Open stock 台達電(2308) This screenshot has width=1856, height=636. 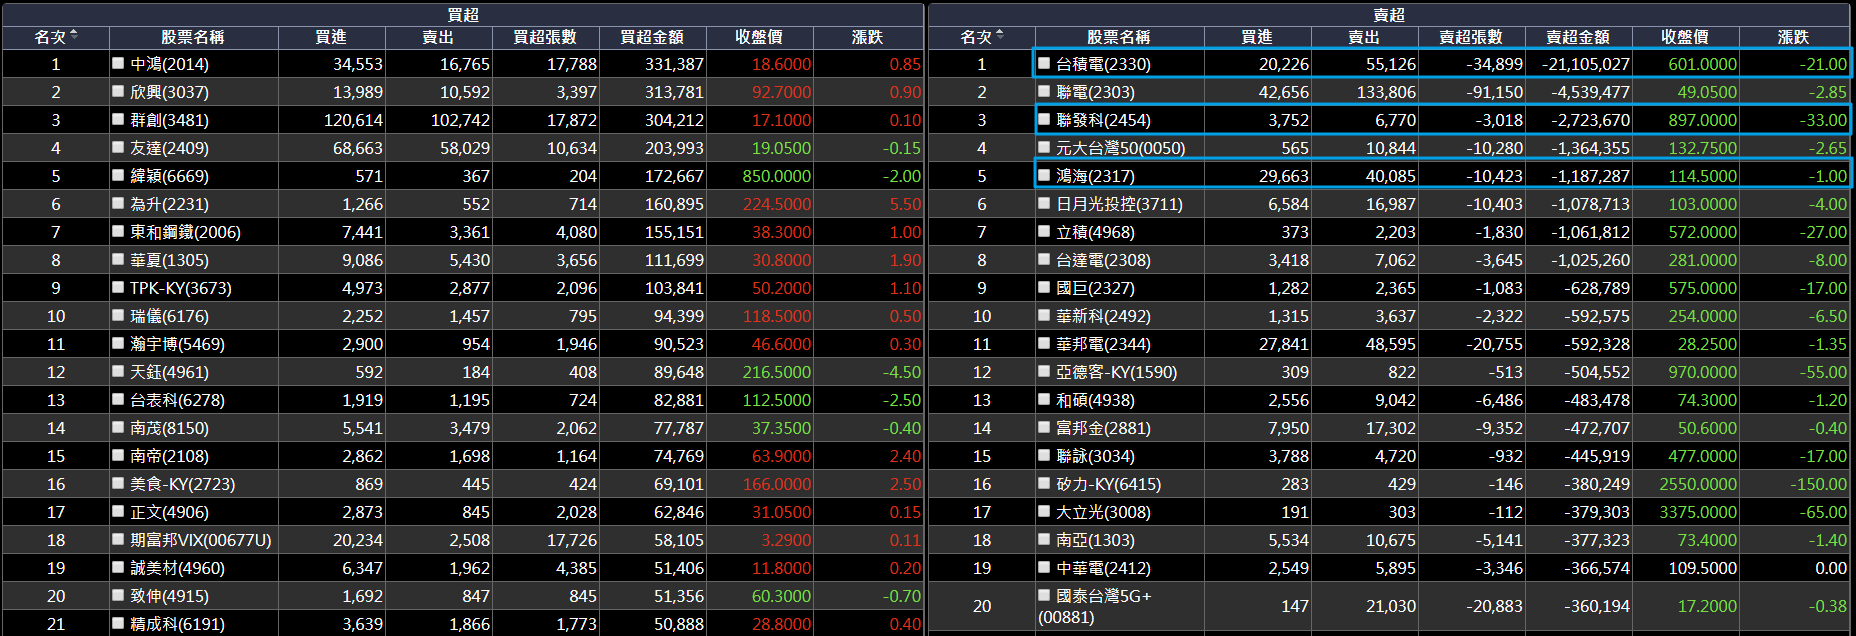point(1103,260)
